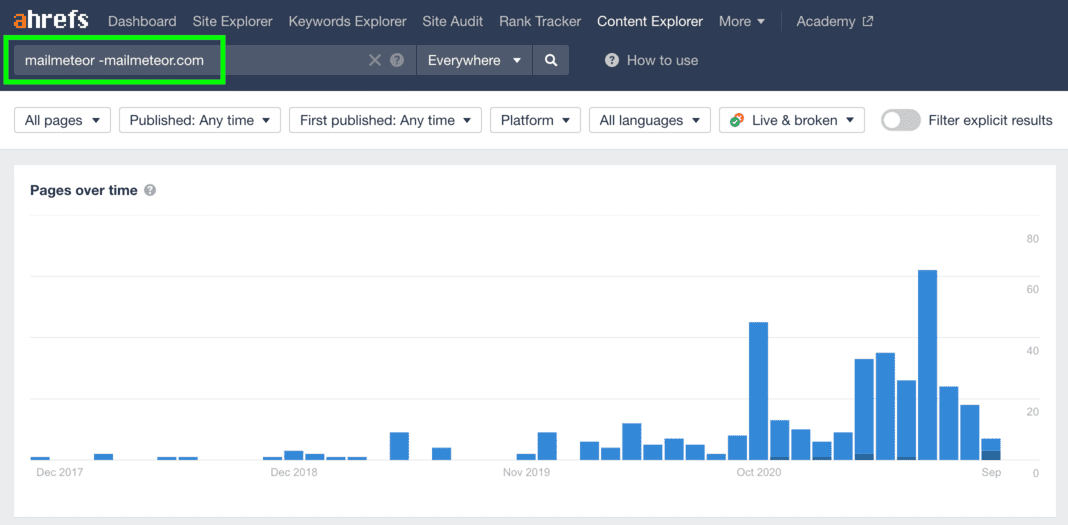
Task: Expand the All pages filter
Action: coord(63,121)
